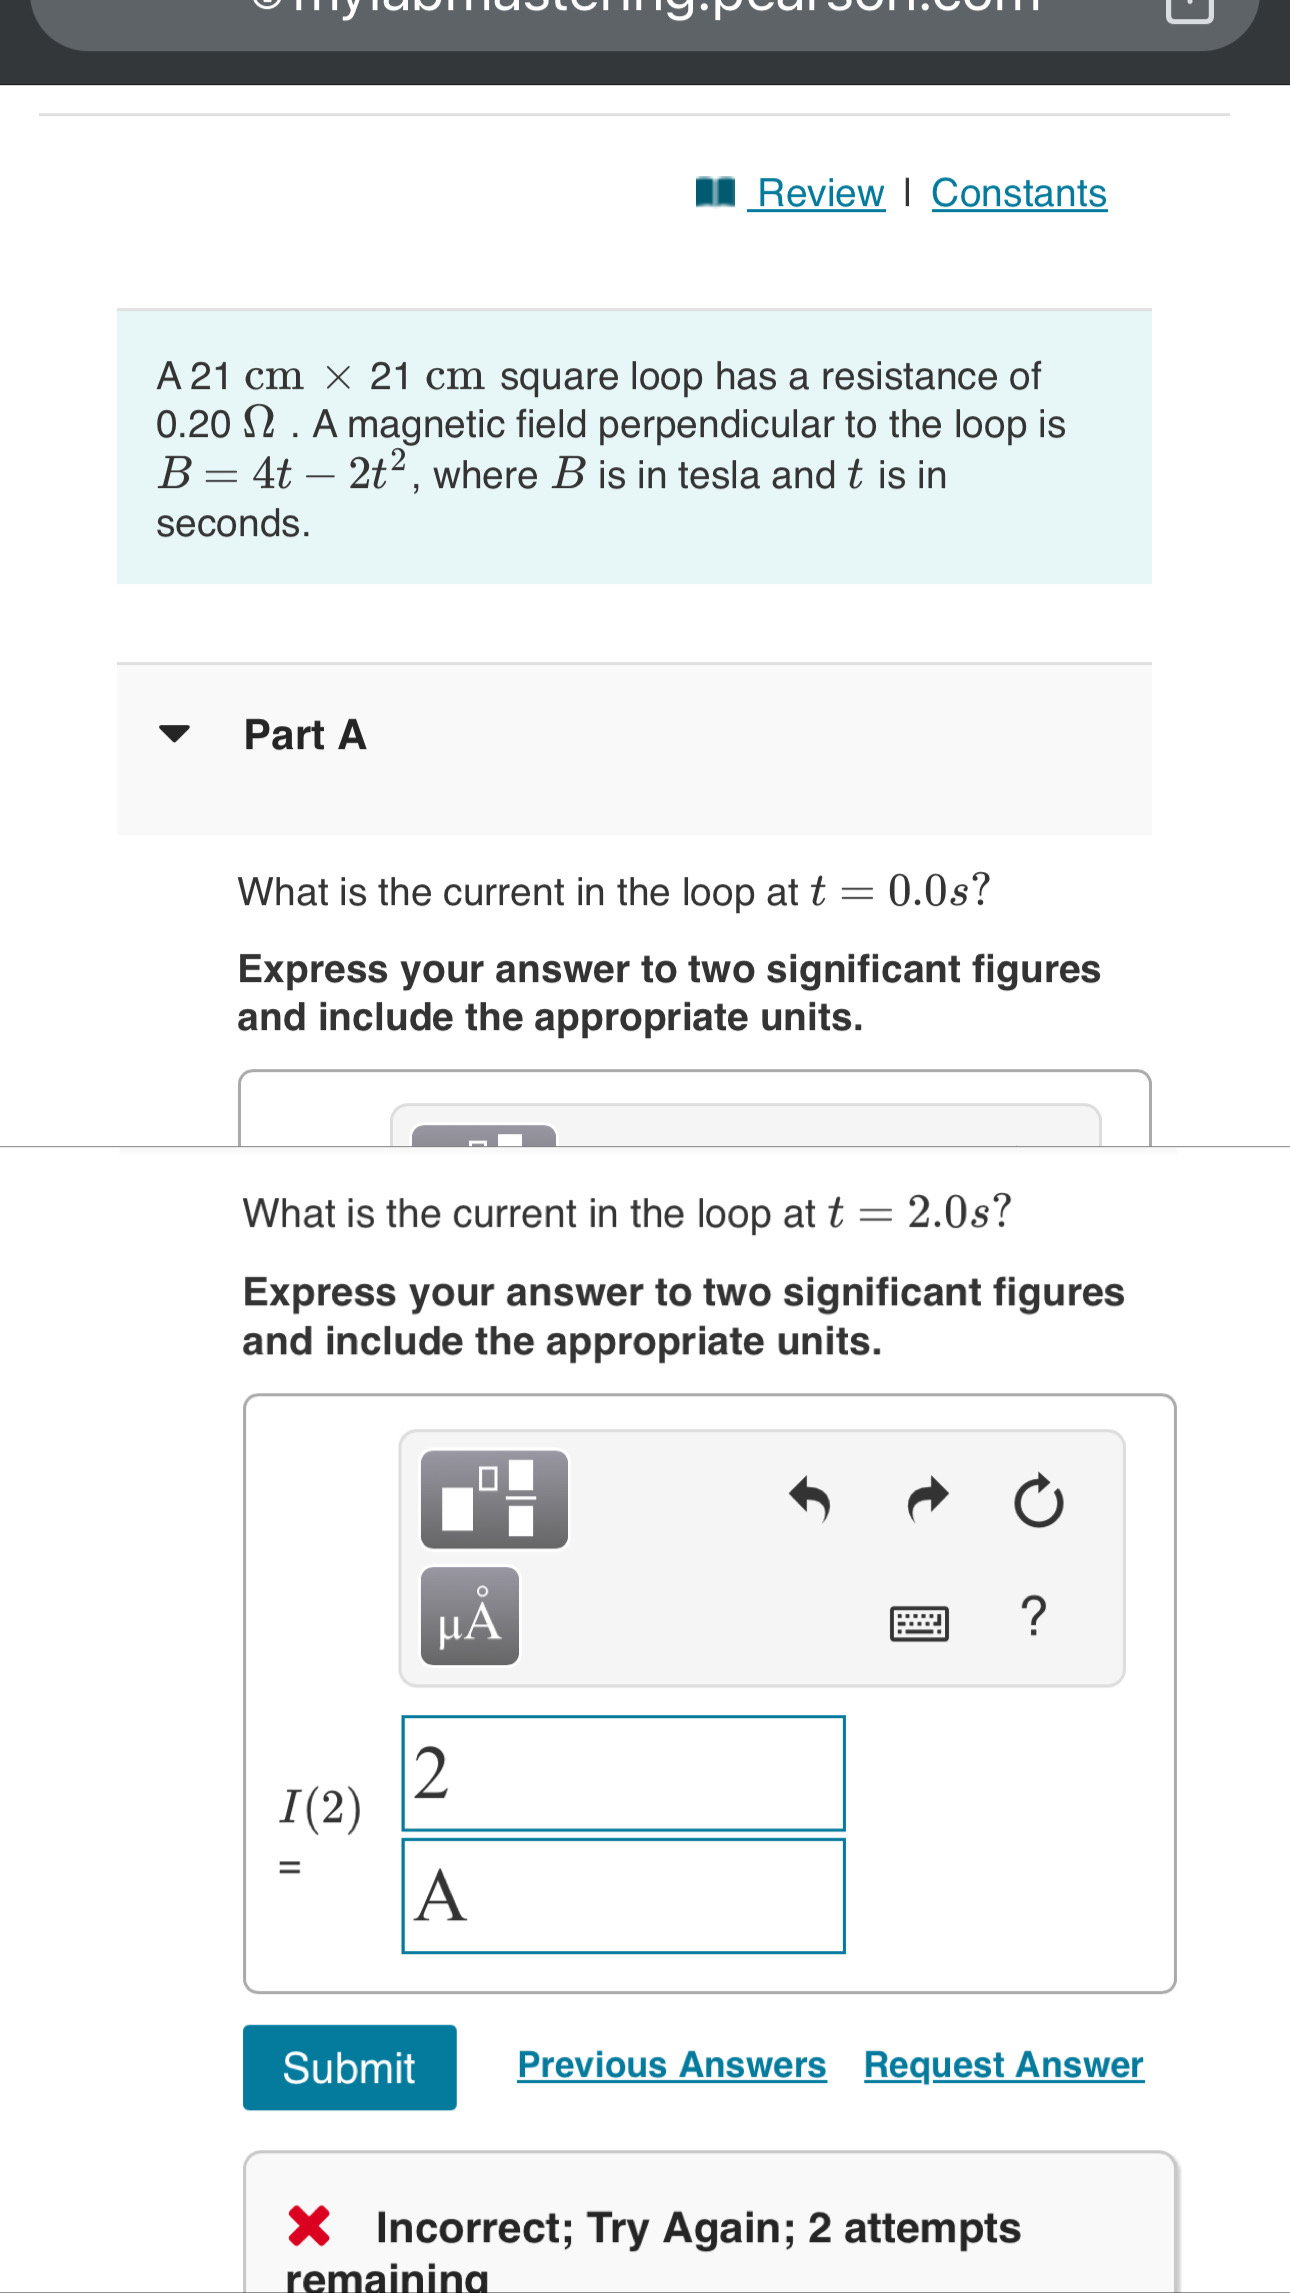Image resolution: width=1290 pixels, height=2293 pixels.
Task: Click the Part A header
Action: tap(305, 735)
